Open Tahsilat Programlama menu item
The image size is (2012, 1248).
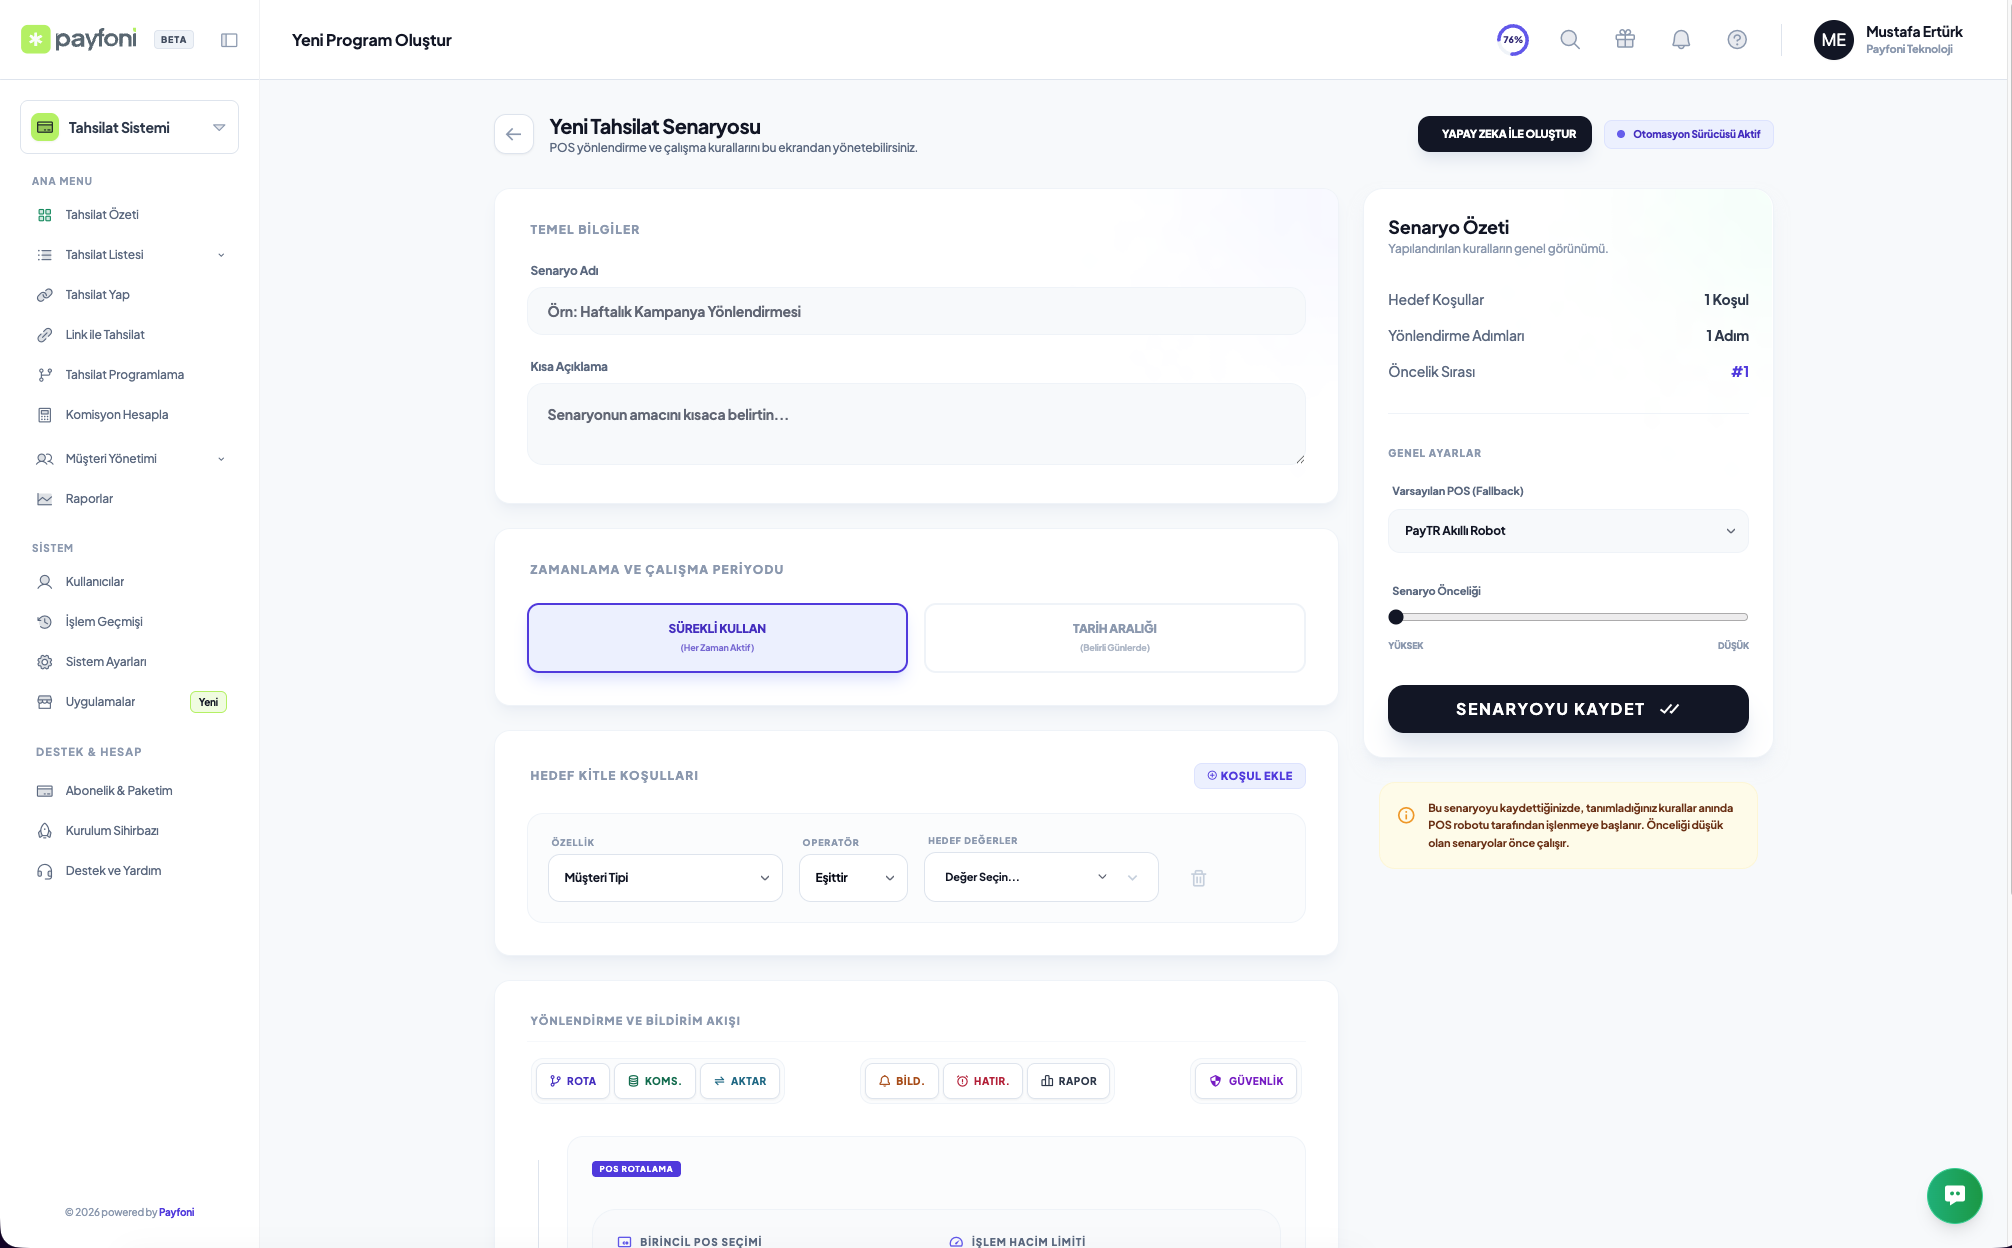pyautogui.click(x=124, y=375)
